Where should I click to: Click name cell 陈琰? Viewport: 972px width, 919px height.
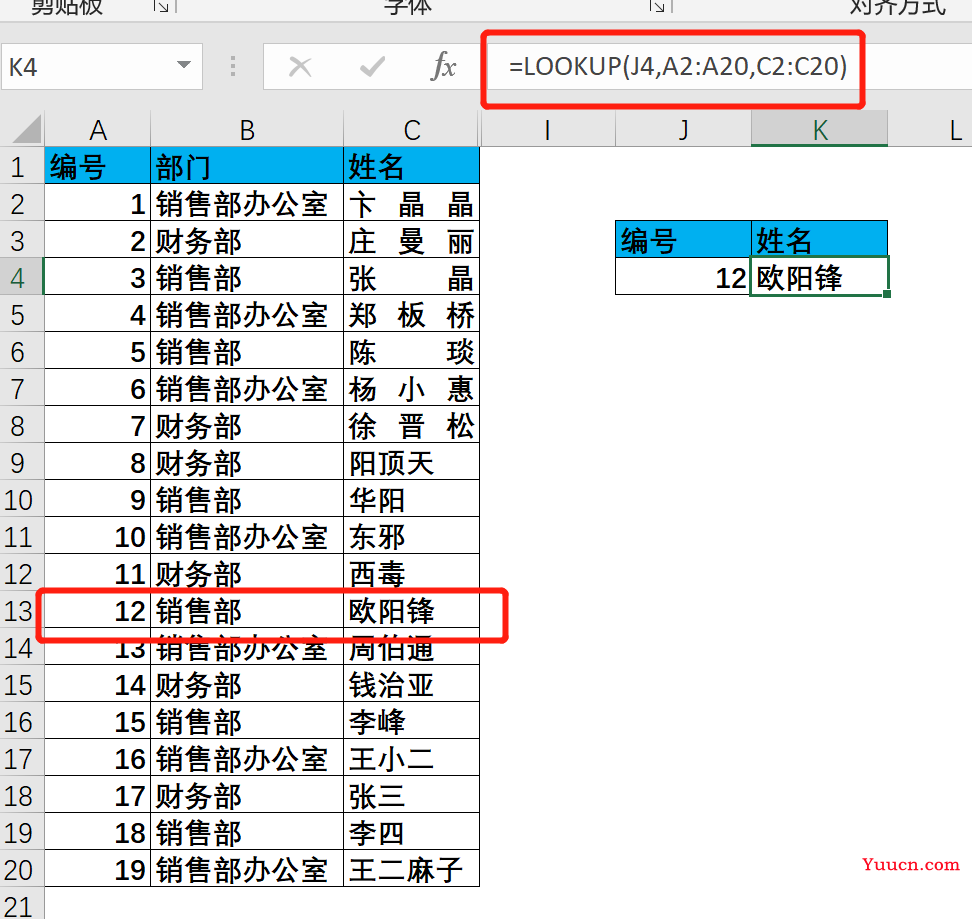(x=412, y=351)
